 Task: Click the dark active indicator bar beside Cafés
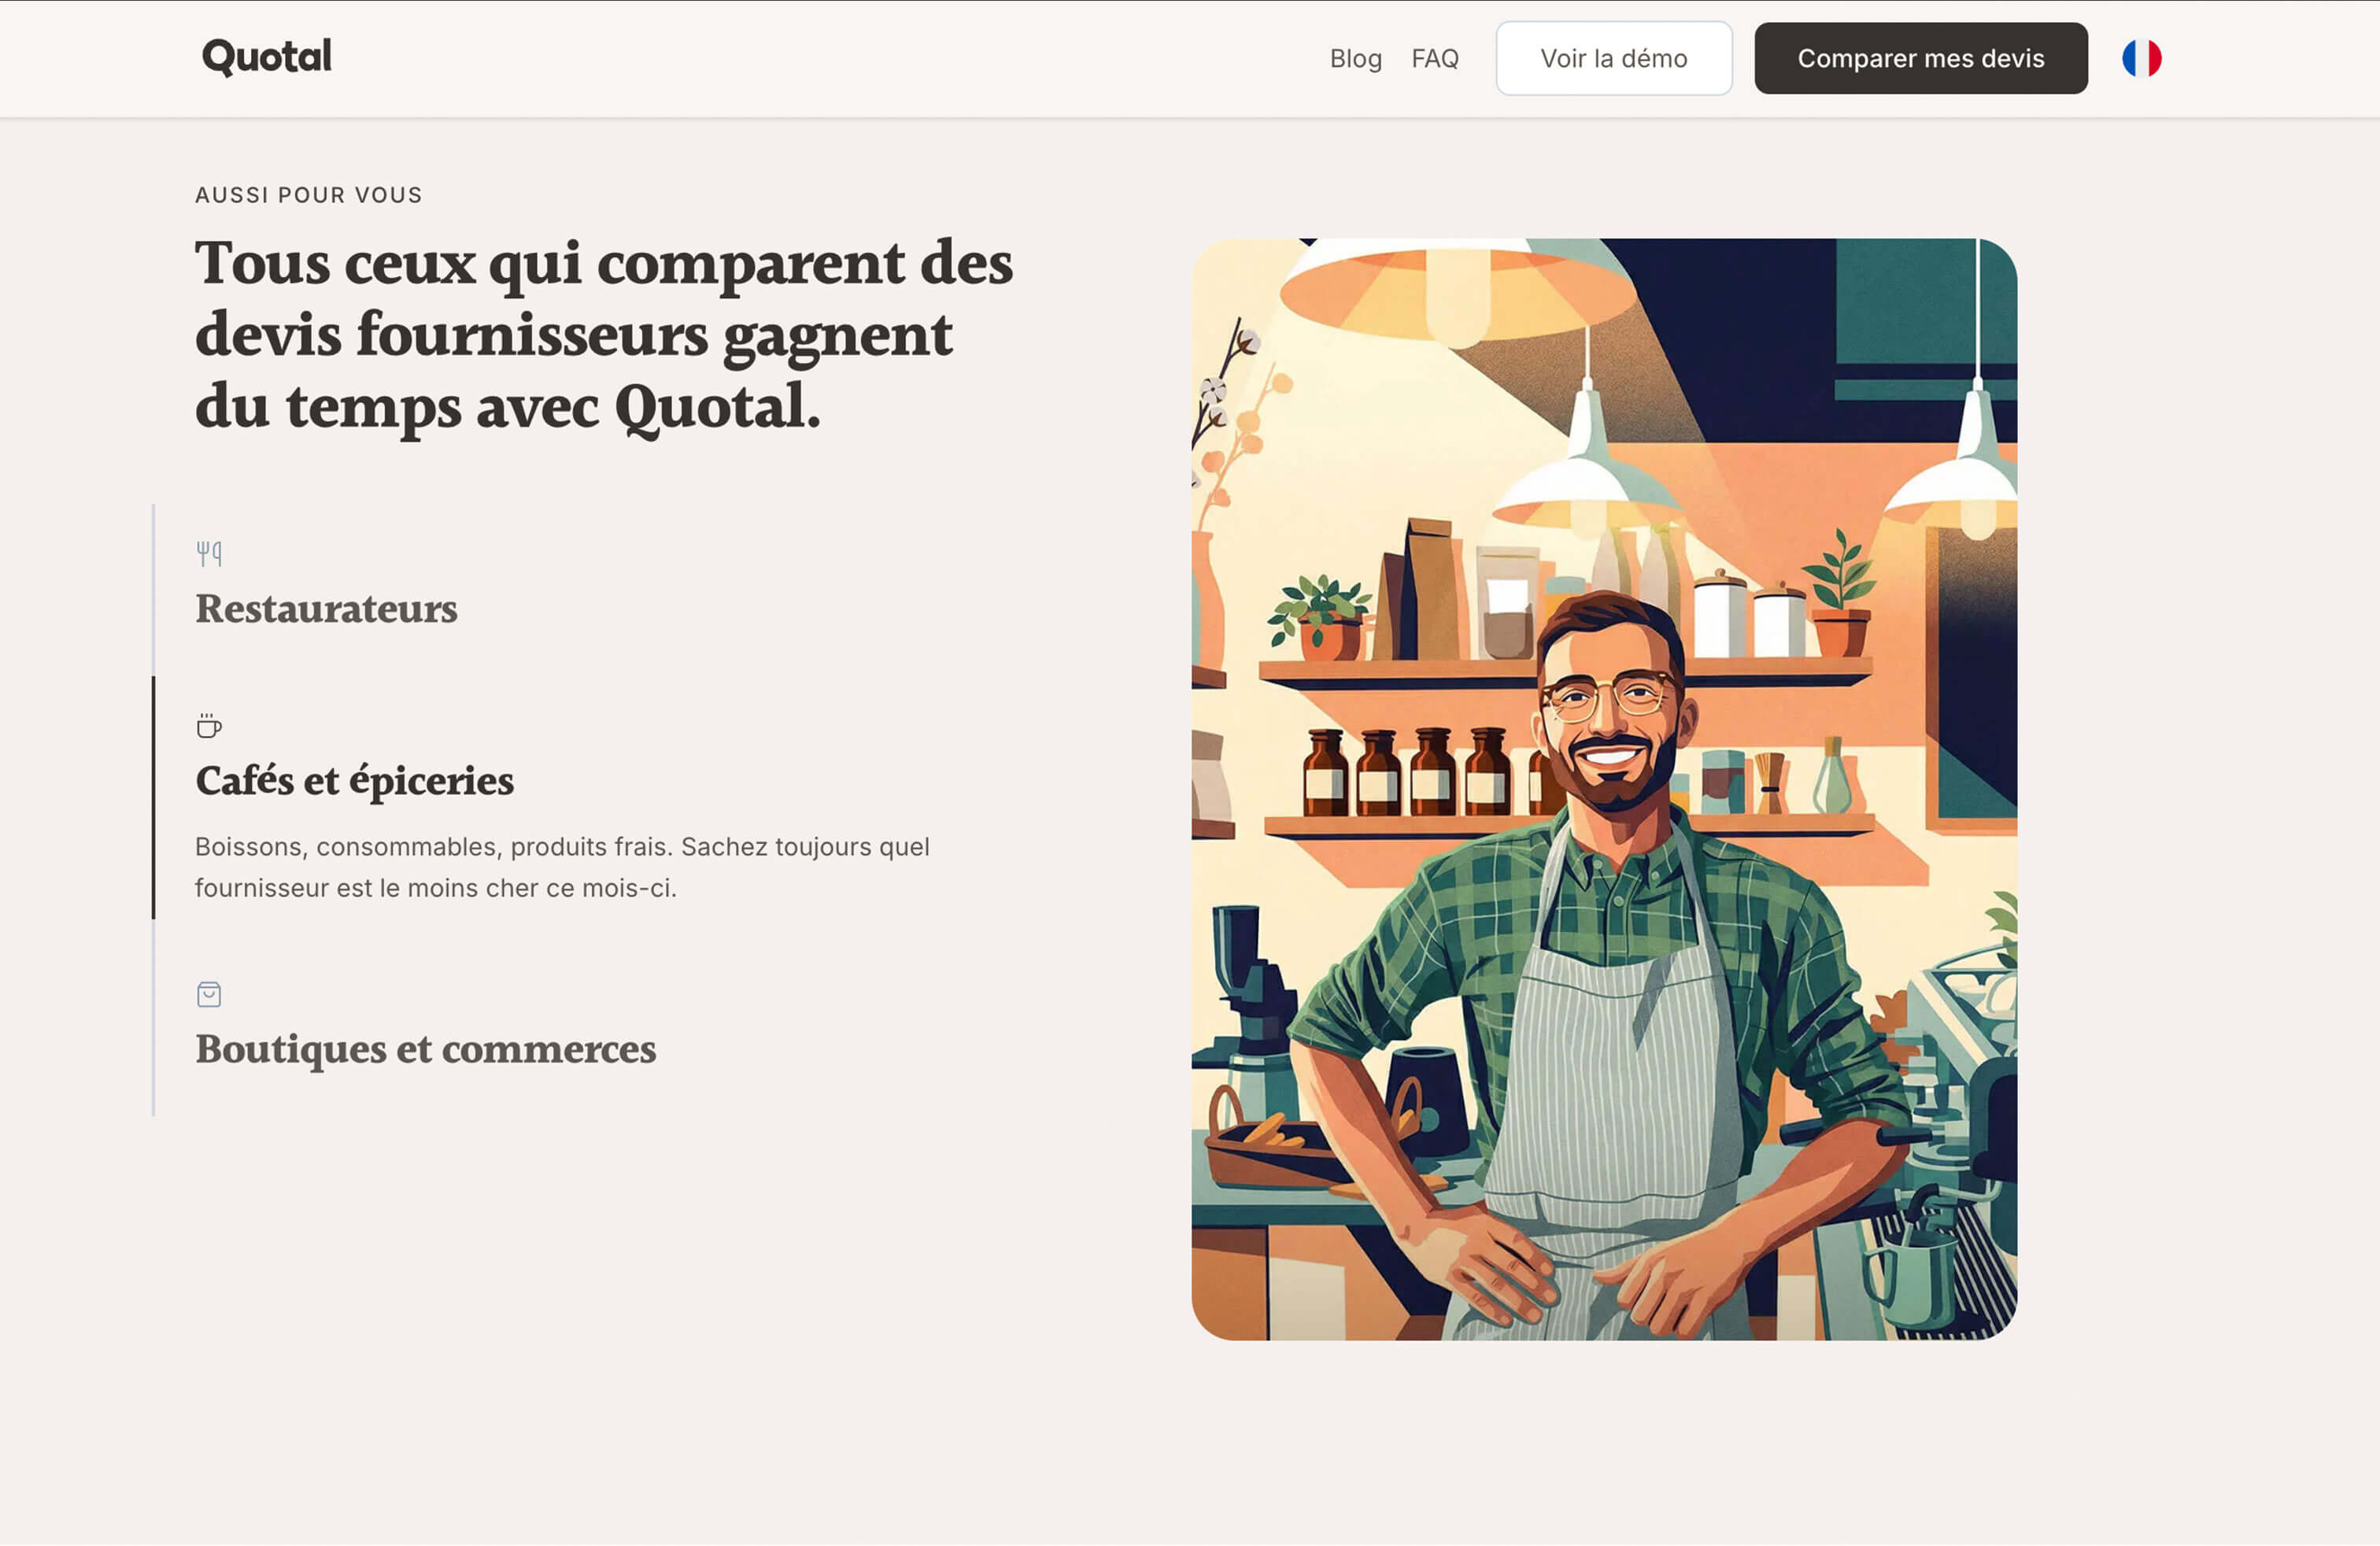tap(153, 797)
